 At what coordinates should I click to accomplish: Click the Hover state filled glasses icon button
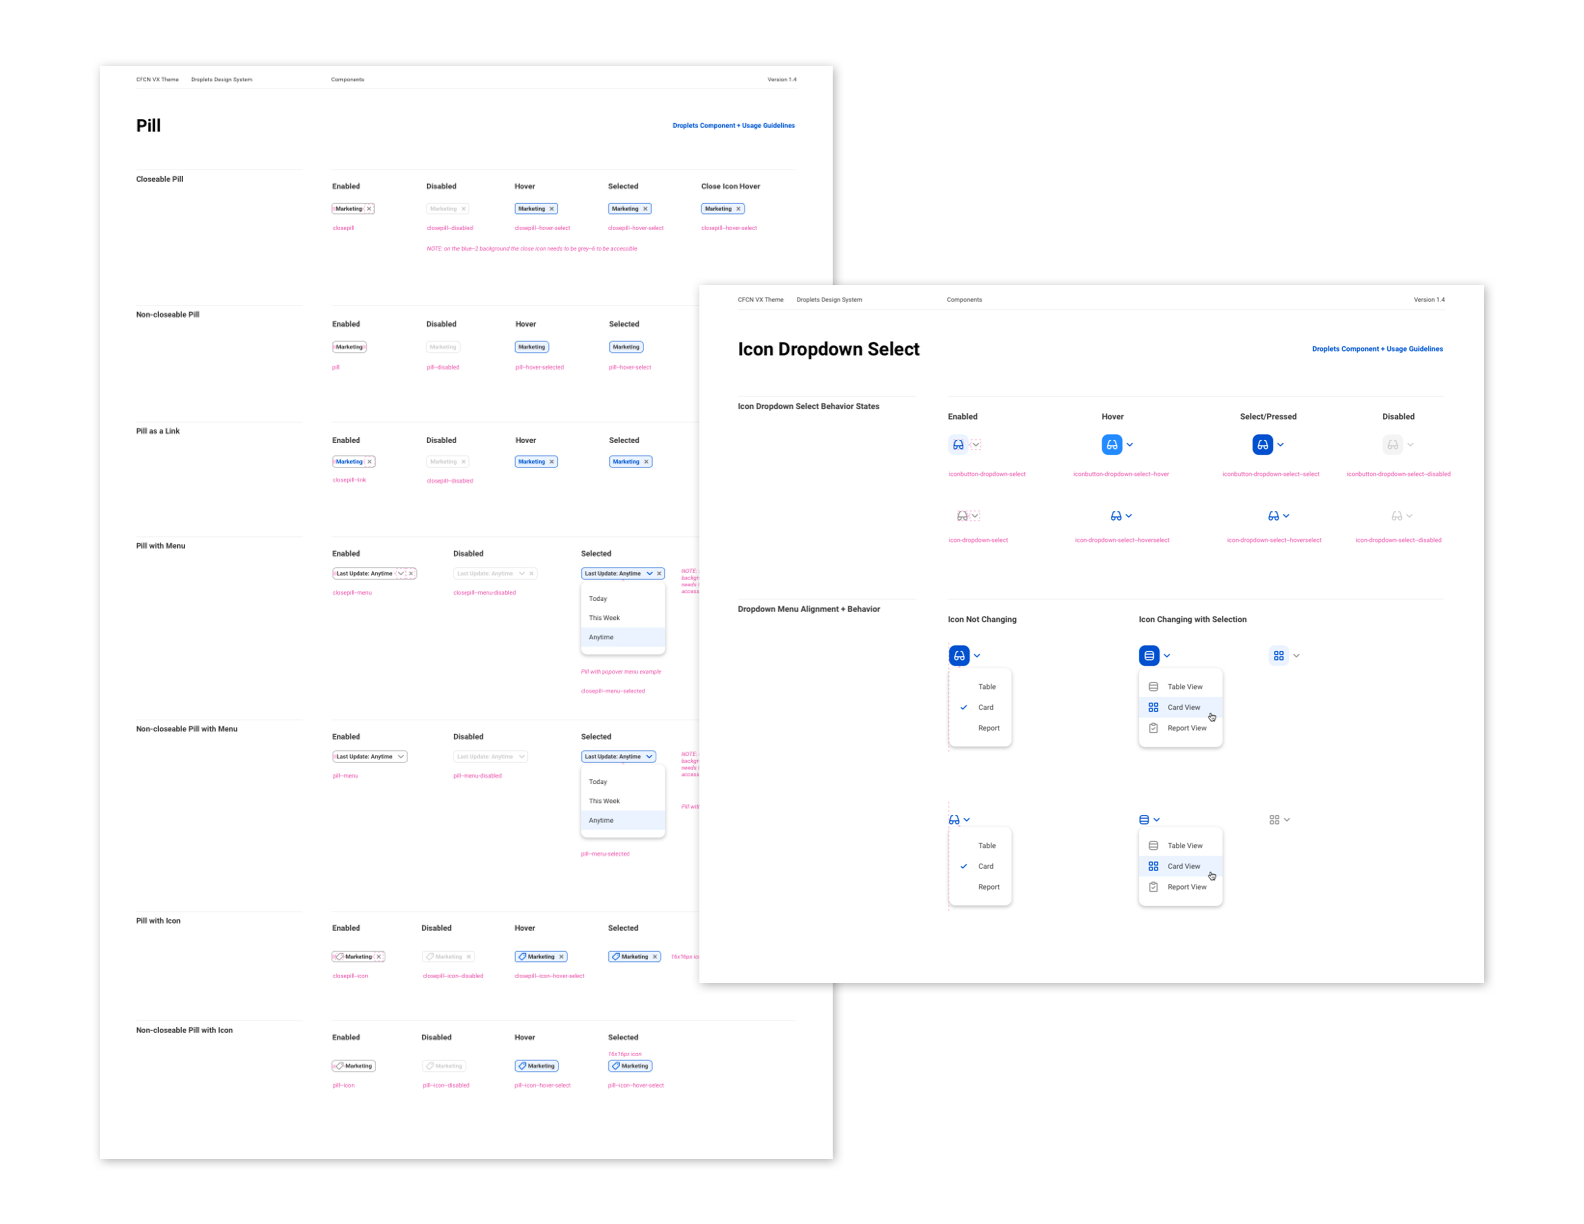(1112, 445)
